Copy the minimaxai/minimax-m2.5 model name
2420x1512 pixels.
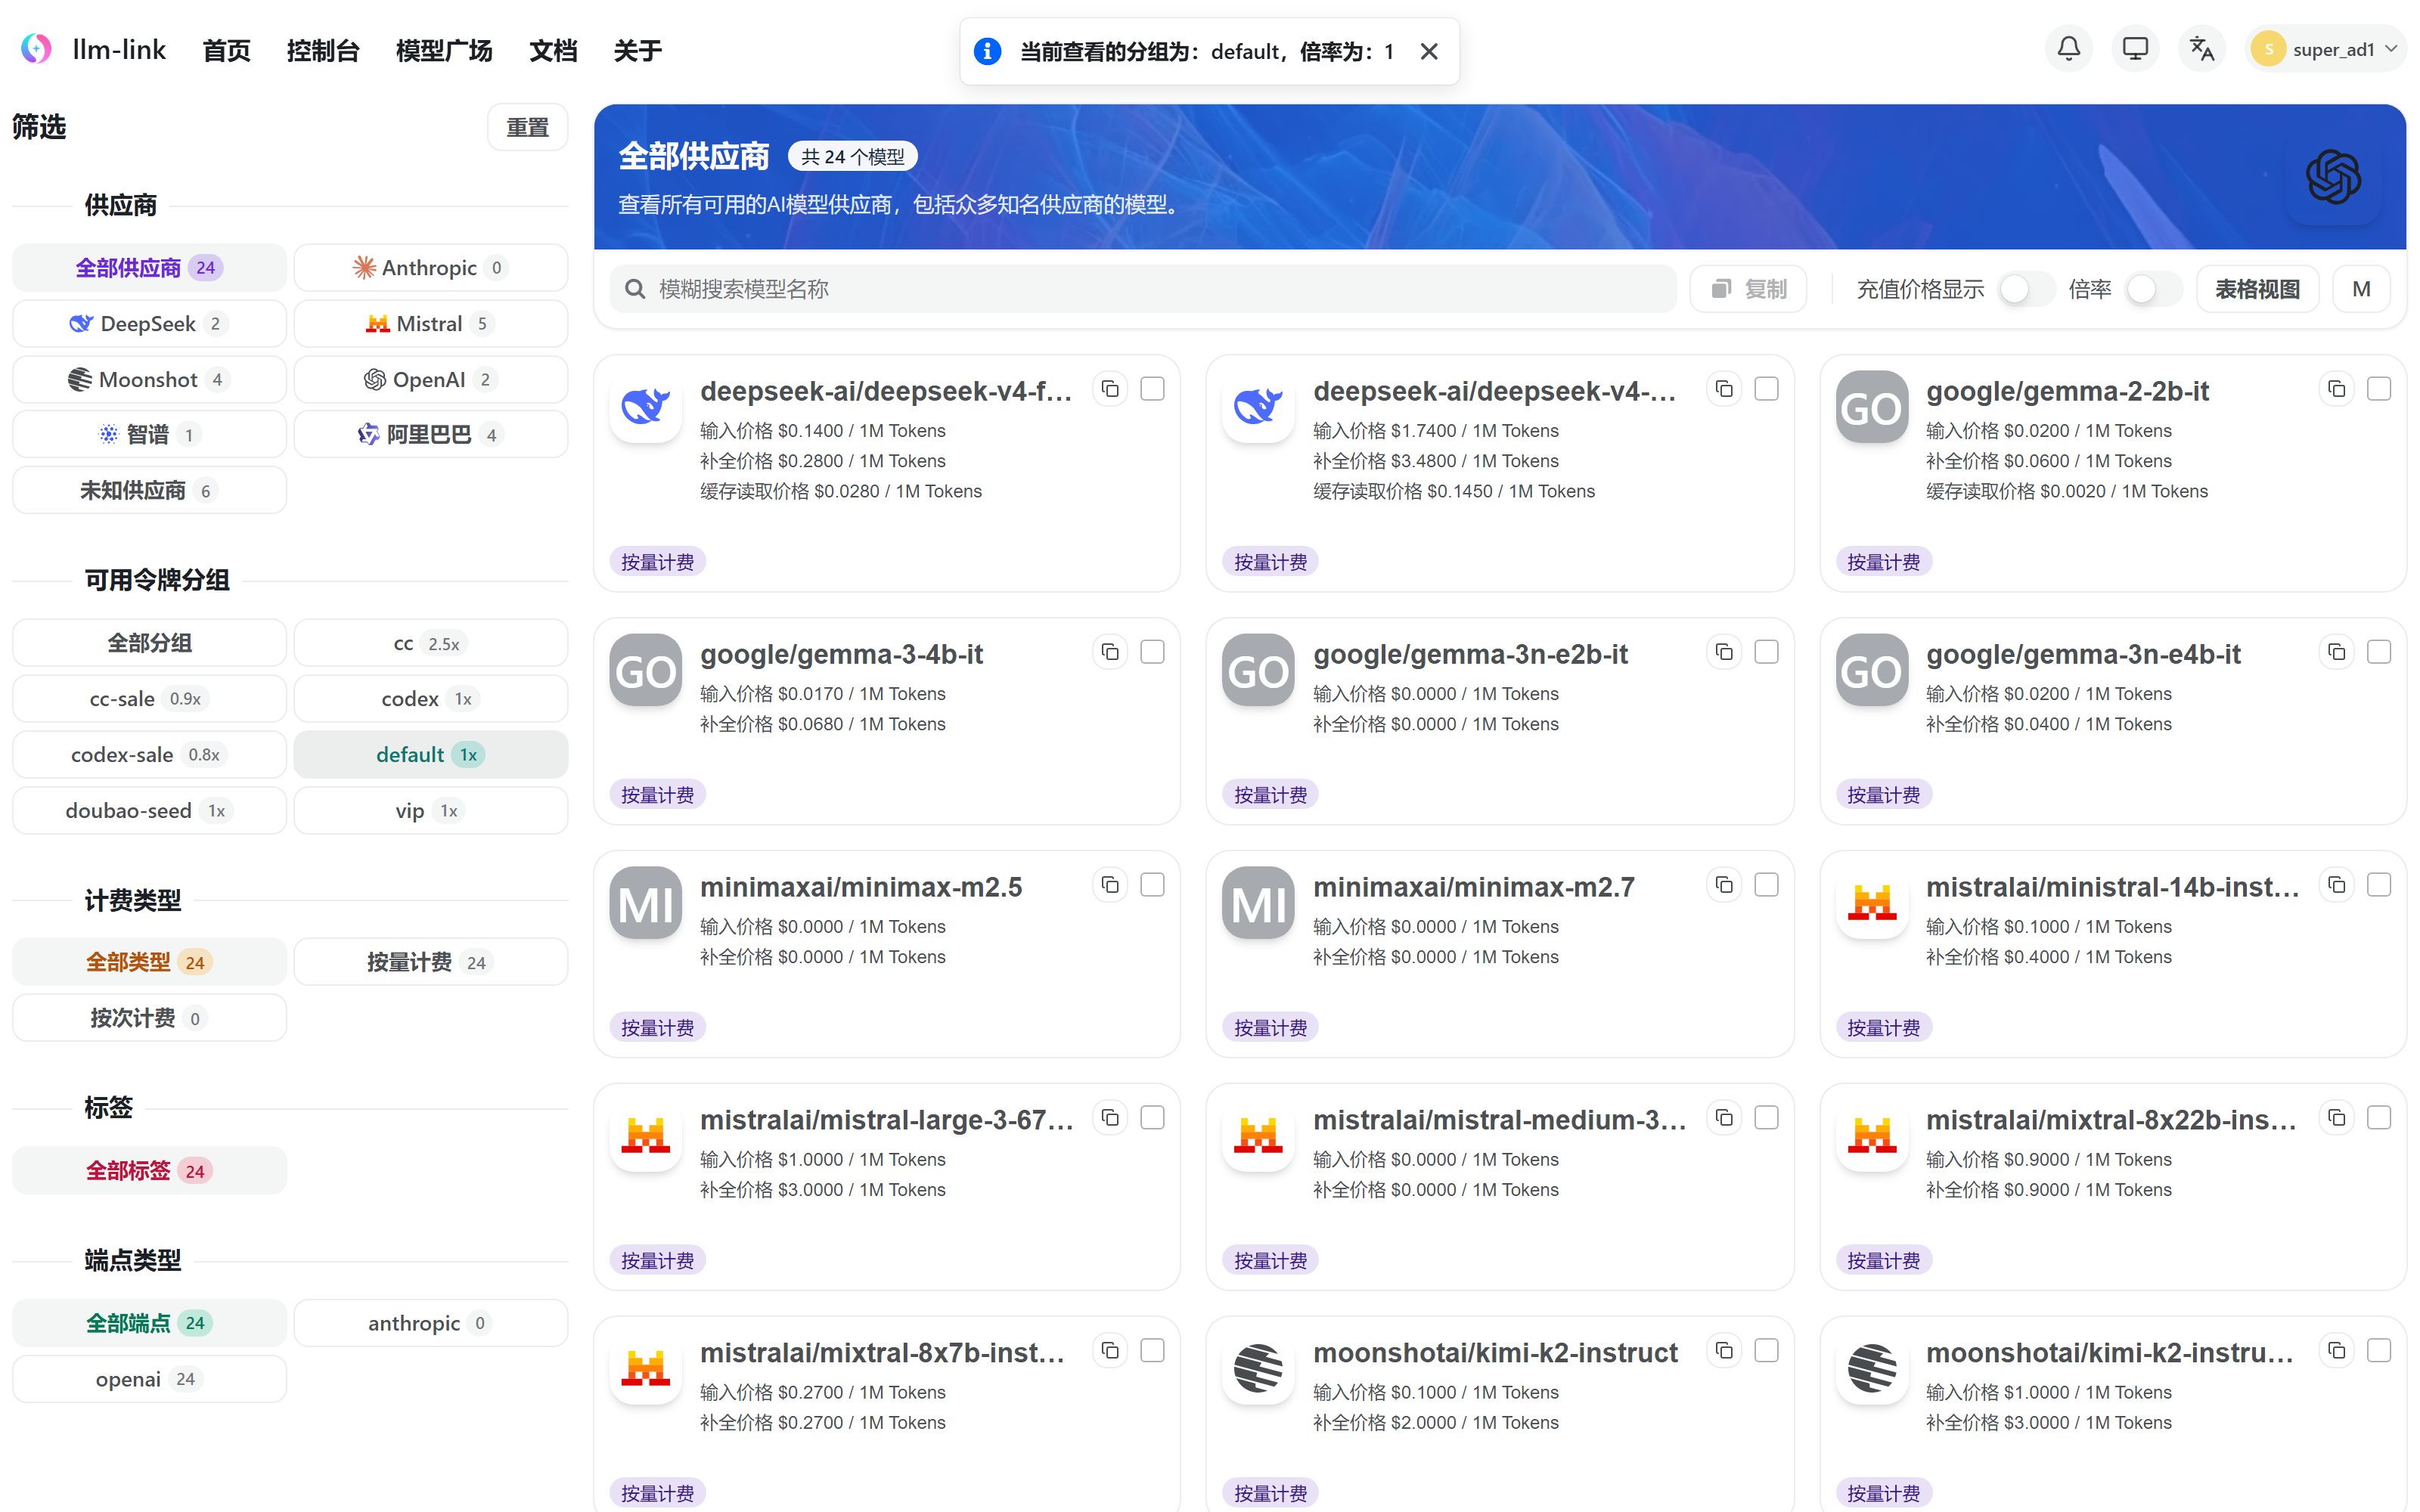1110,885
